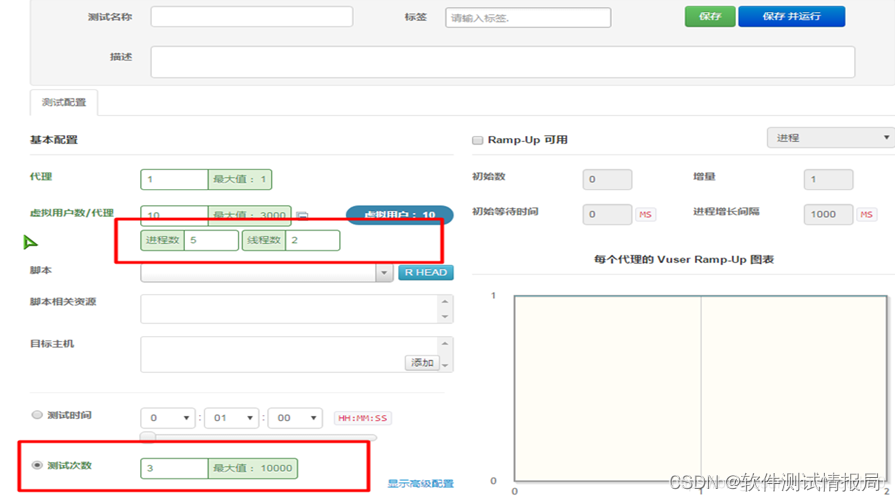The width and height of the screenshot is (895, 501).
Task: Open the minutes dropdown showing 01
Action: coord(232,418)
